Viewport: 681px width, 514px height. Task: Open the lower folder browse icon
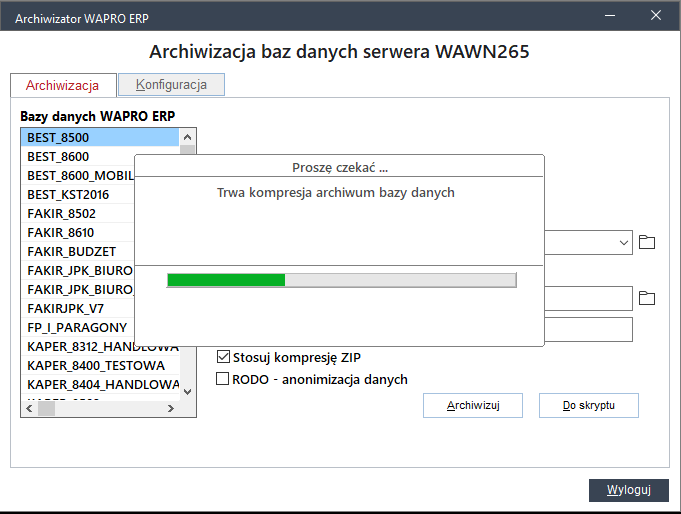pyautogui.click(x=647, y=298)
